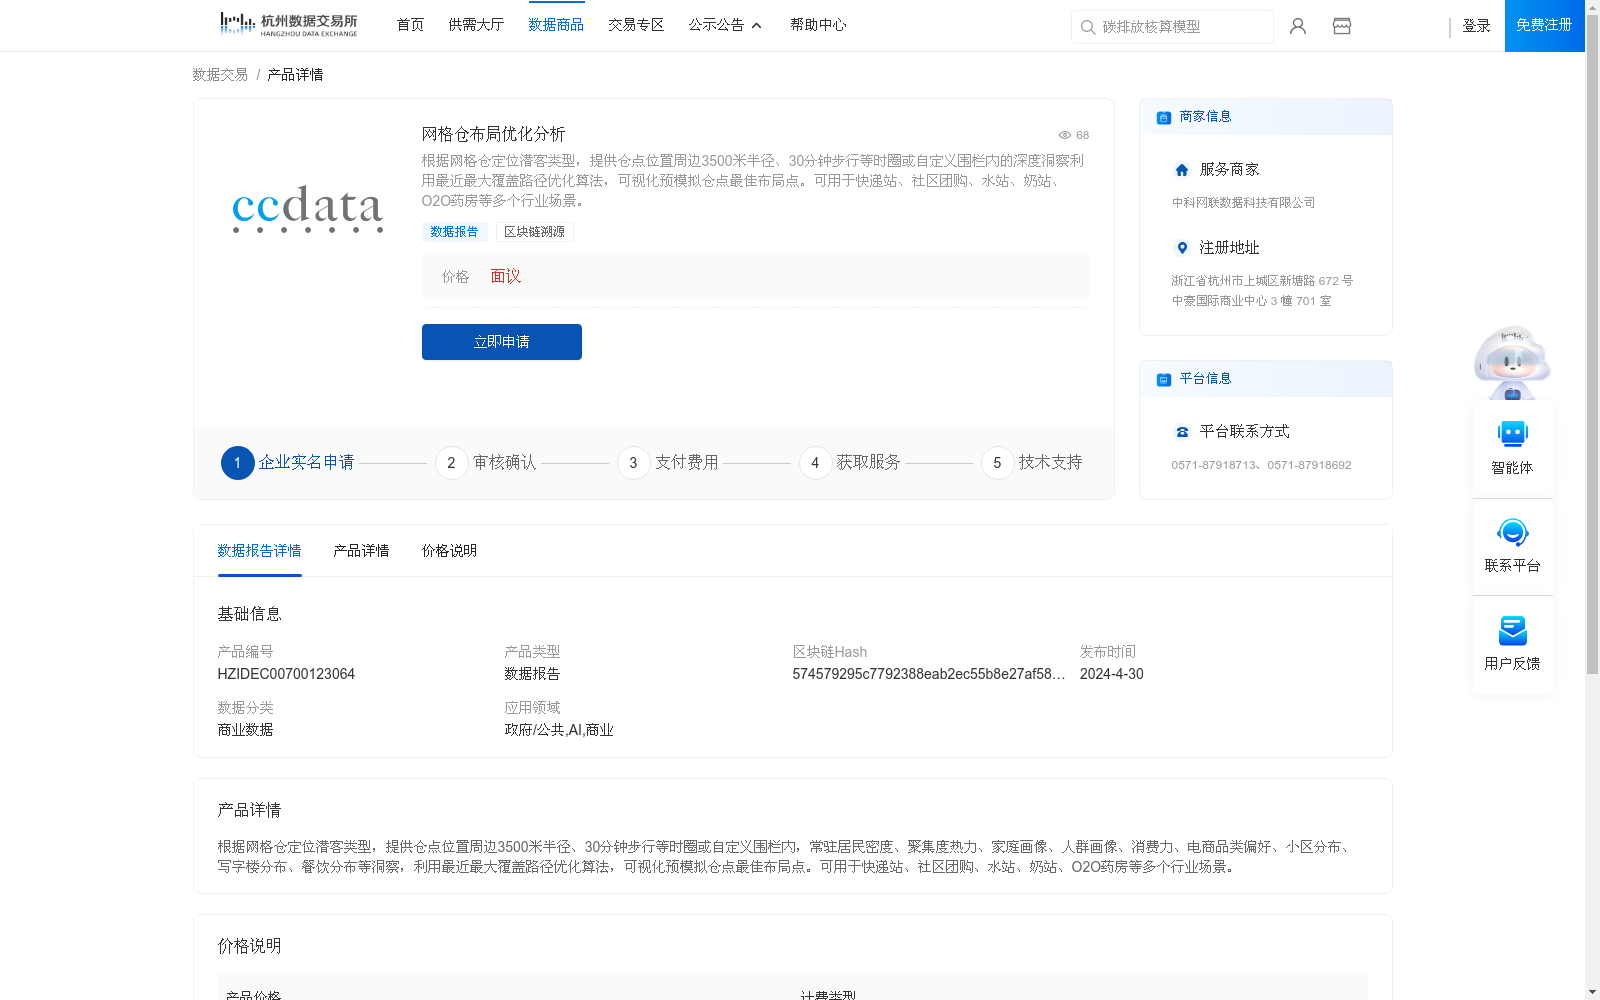Expand the 公示公告 dropdown menu
Viewport: 1600px width, 1000px height.
725,25
